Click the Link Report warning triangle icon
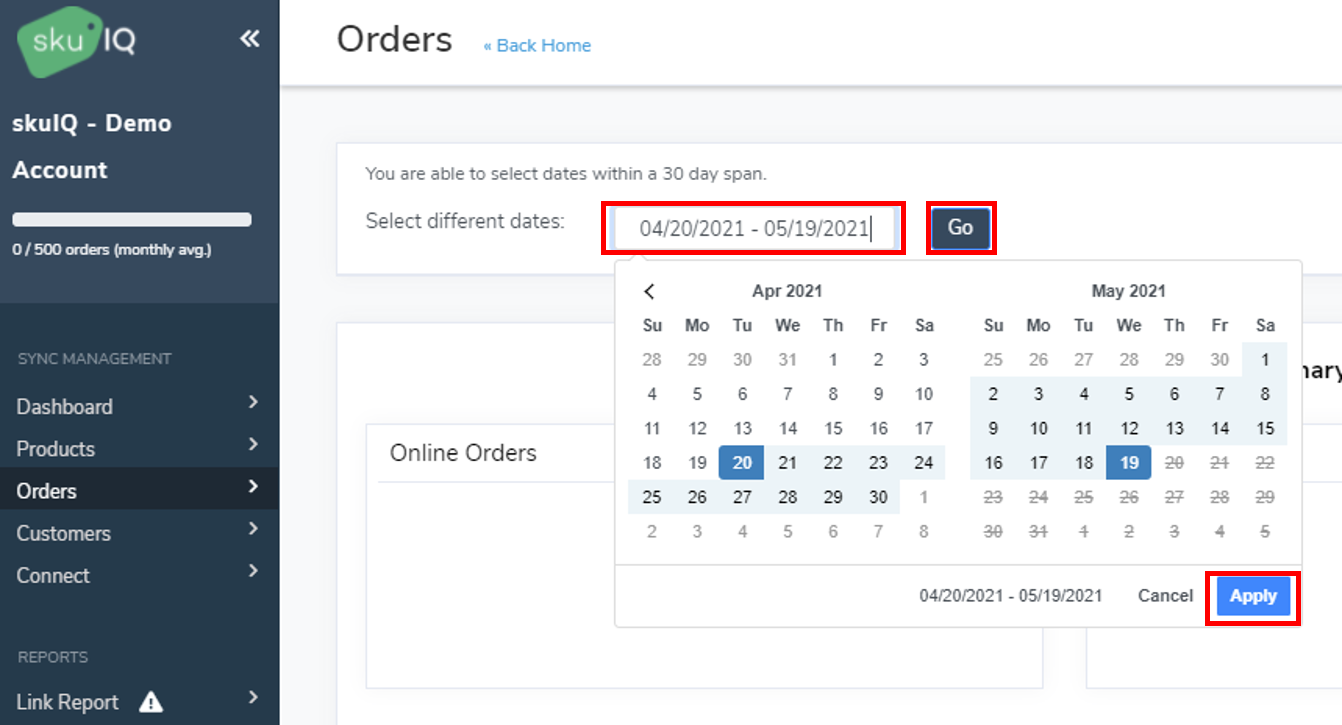This screenshot has width=1342, height=725. [x=151, y=702]
